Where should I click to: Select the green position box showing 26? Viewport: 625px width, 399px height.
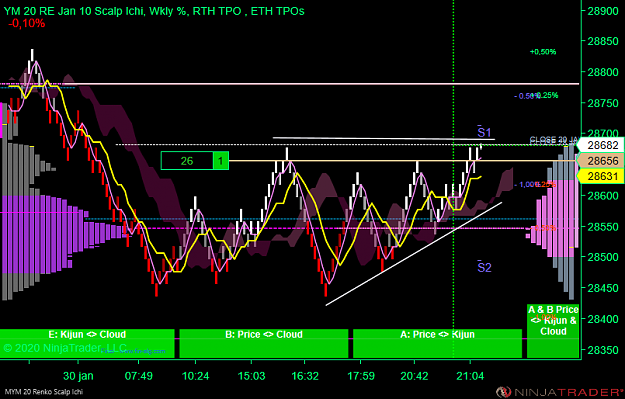[187, 161]
